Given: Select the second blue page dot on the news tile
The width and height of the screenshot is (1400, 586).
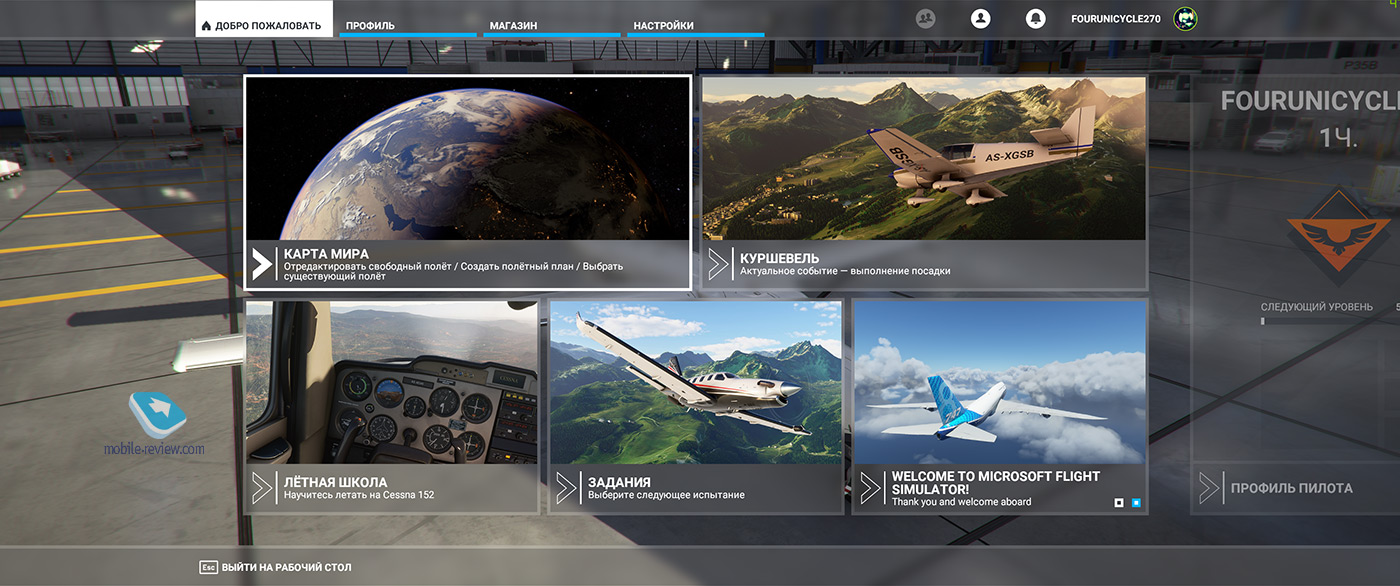Looking at the screenshot, I should [x=1136, y=502].
